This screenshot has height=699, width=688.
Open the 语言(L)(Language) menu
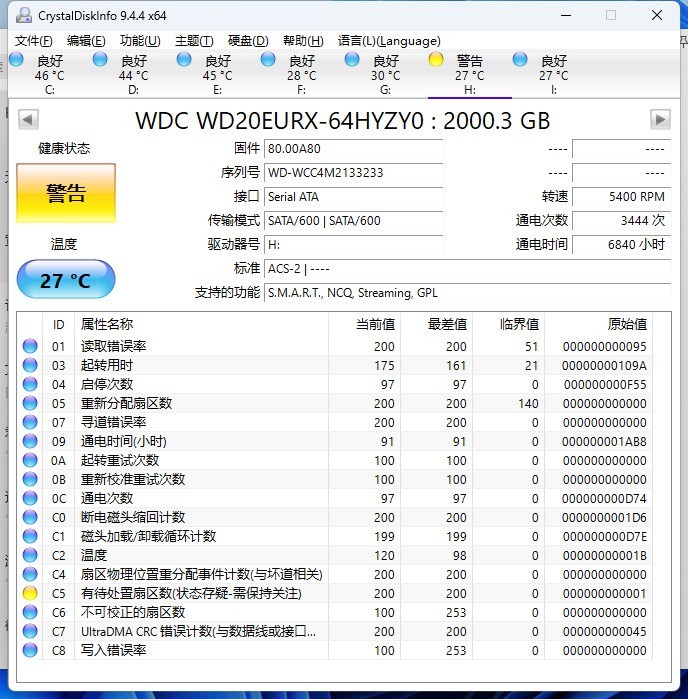389,41
